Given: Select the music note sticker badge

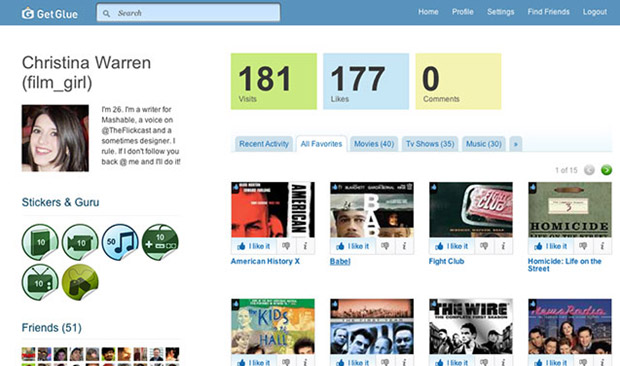Looking at the screenshot, I should point(120,242).
